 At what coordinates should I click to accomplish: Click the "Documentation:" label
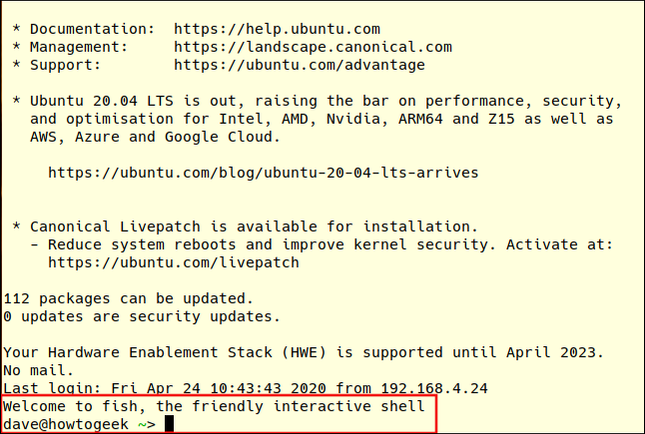84,28
